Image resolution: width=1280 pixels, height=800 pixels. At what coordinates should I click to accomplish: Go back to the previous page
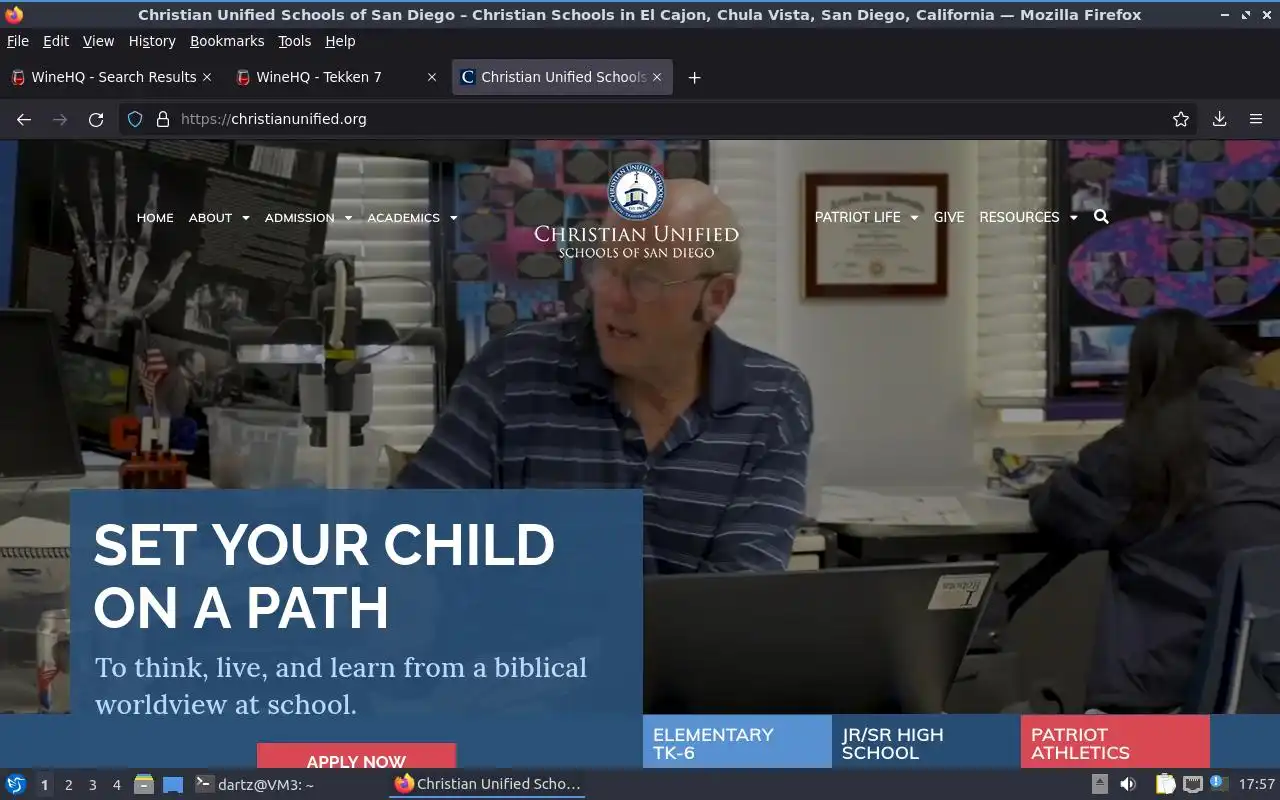24,119
